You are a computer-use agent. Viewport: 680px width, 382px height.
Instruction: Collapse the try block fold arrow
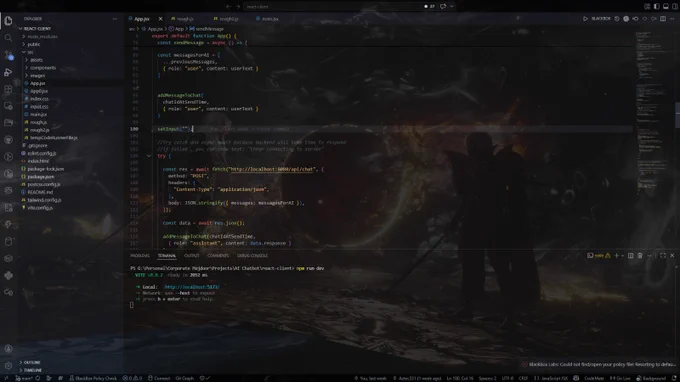tap(149, 156)
